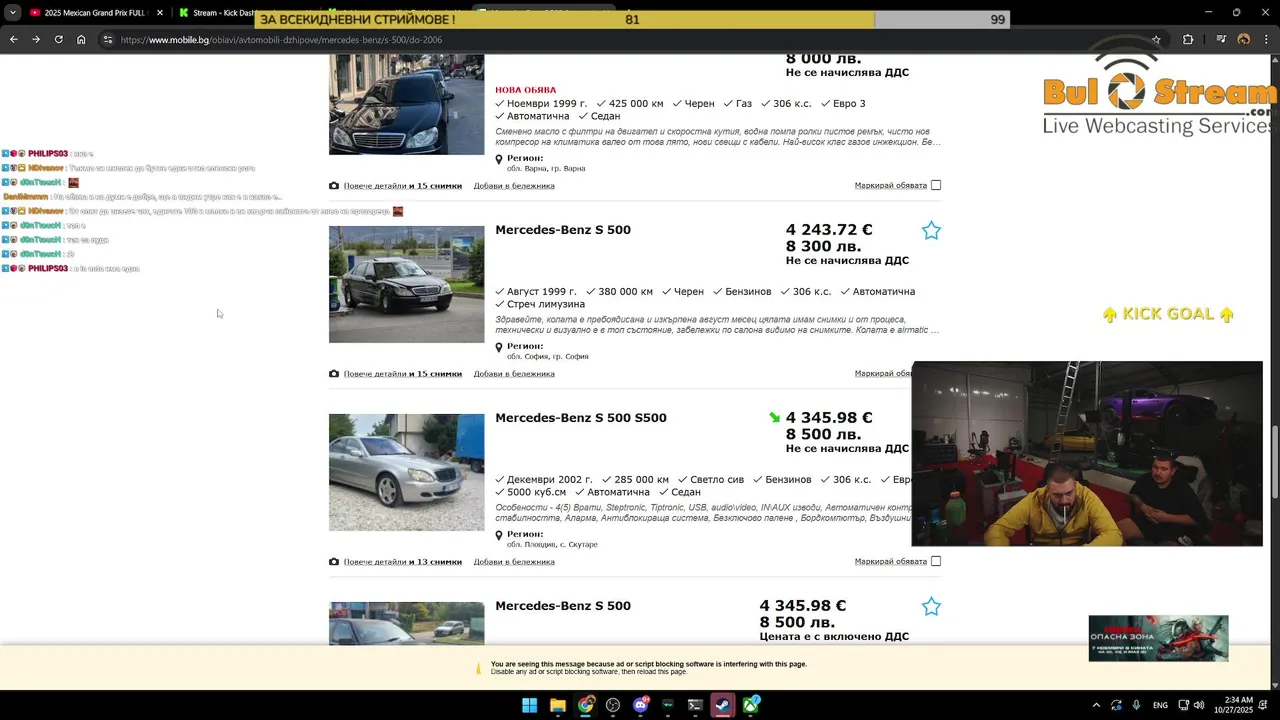
Task: Open the Опасна зона movie ad banner
Action: (x=1158, y=638)
